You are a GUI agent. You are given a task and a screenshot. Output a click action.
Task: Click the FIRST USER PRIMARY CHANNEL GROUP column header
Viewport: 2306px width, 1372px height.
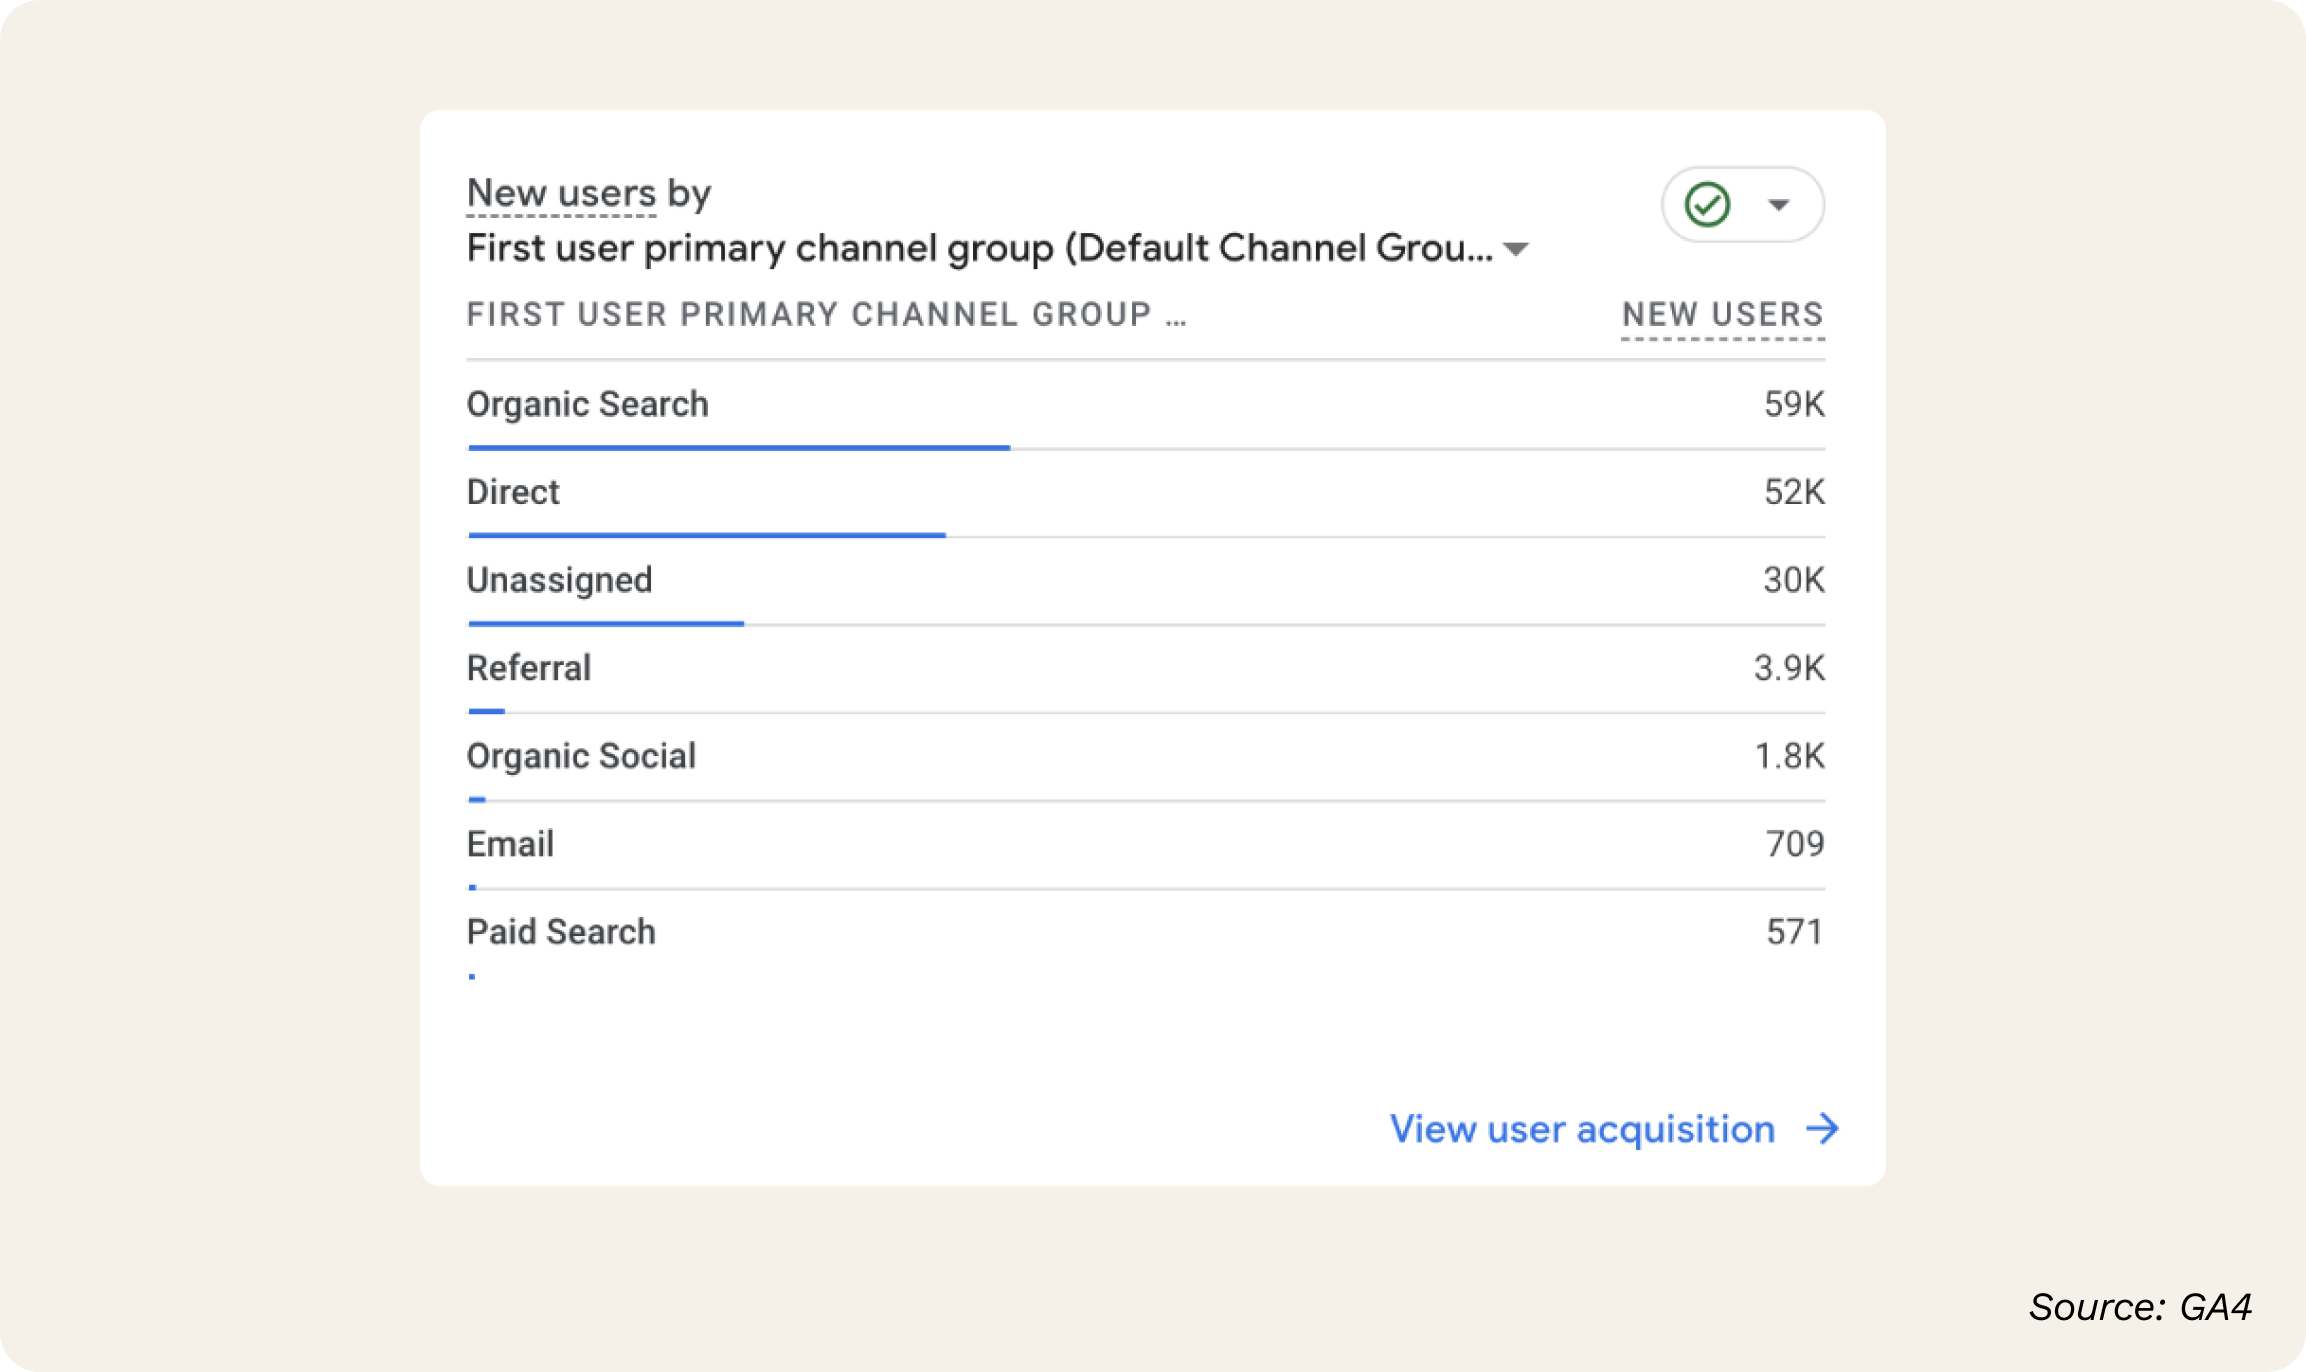(825, 315)
